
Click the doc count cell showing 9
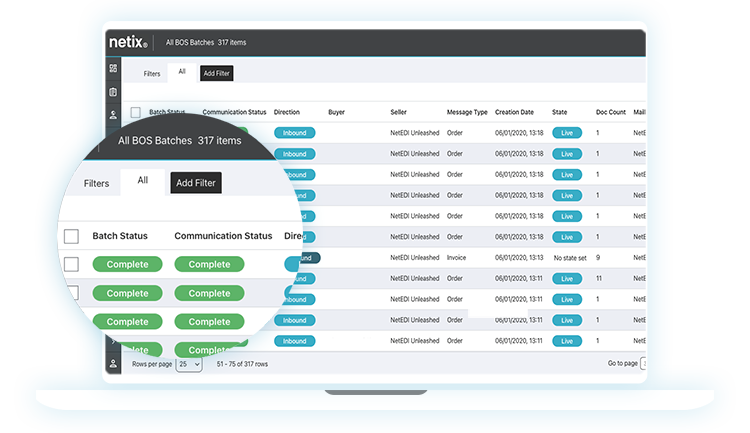(598, 257)
